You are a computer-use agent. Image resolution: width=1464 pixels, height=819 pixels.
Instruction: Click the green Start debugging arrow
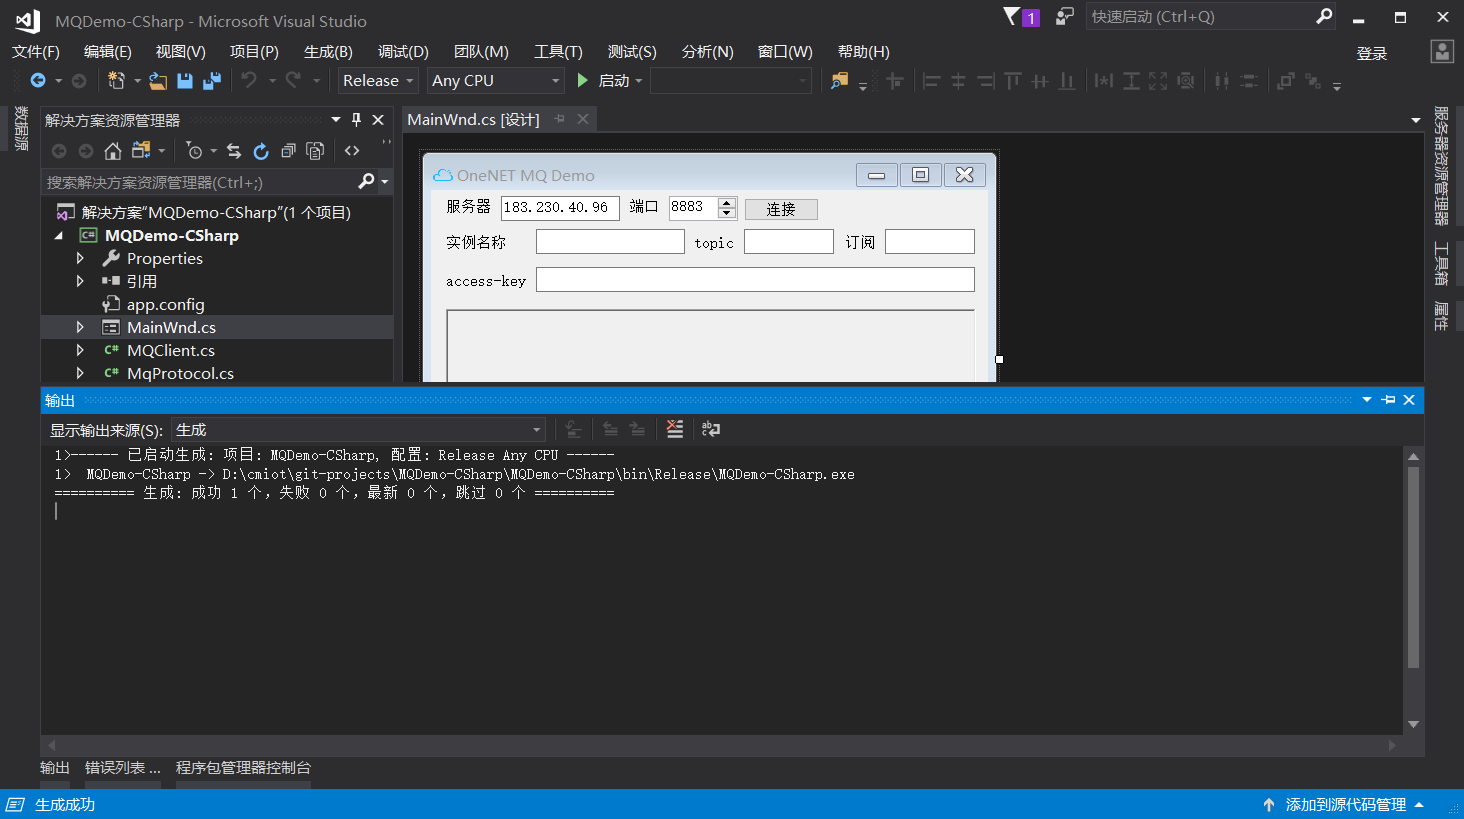582,80
